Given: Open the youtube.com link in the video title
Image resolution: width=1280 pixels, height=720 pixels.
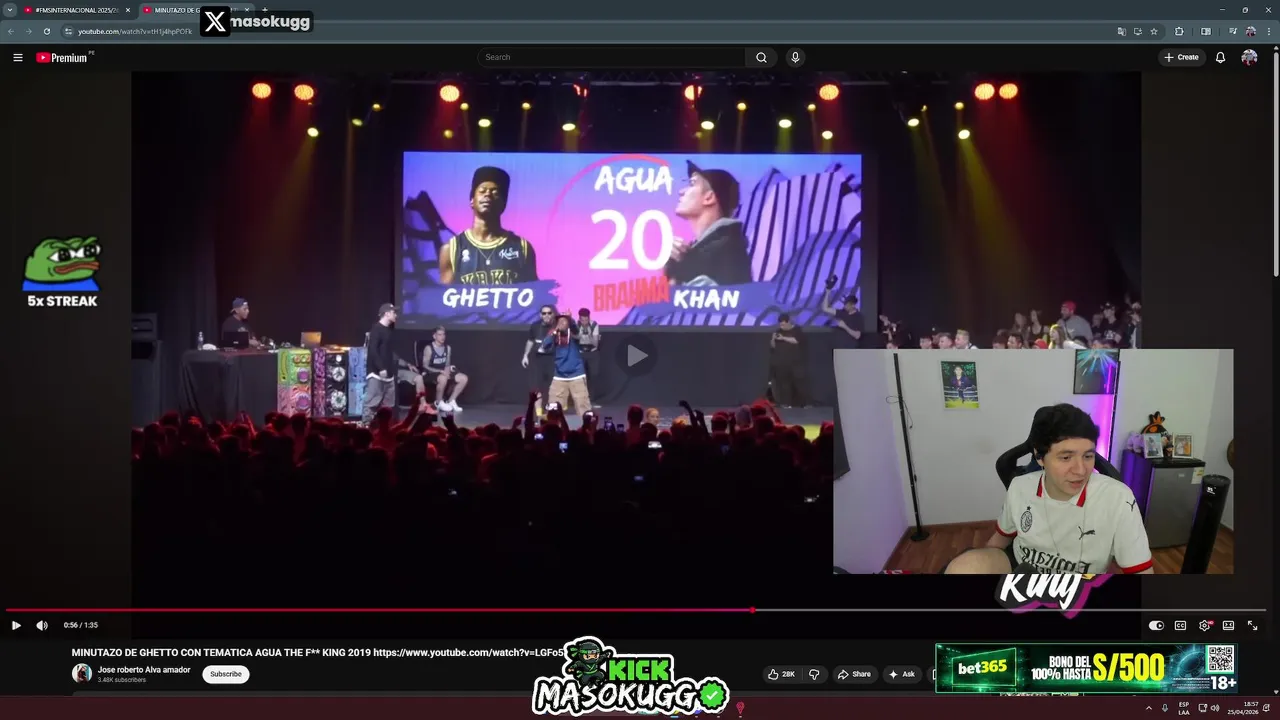Looking at the screenshot, I should [469, 653].
